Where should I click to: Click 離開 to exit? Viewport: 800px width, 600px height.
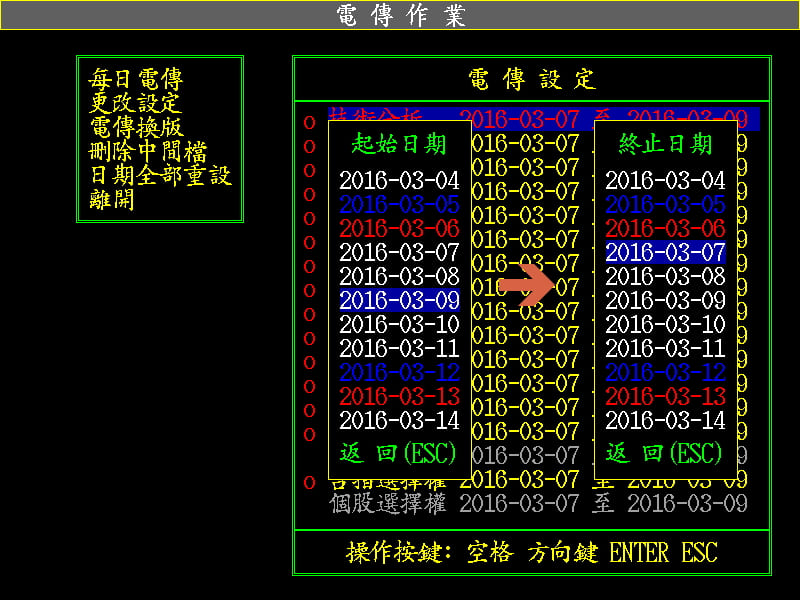click(112, 199)
